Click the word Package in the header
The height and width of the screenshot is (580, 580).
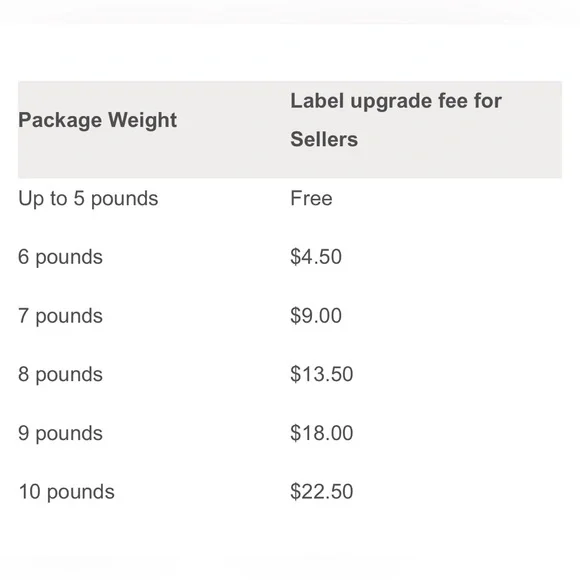pos(60,120)
